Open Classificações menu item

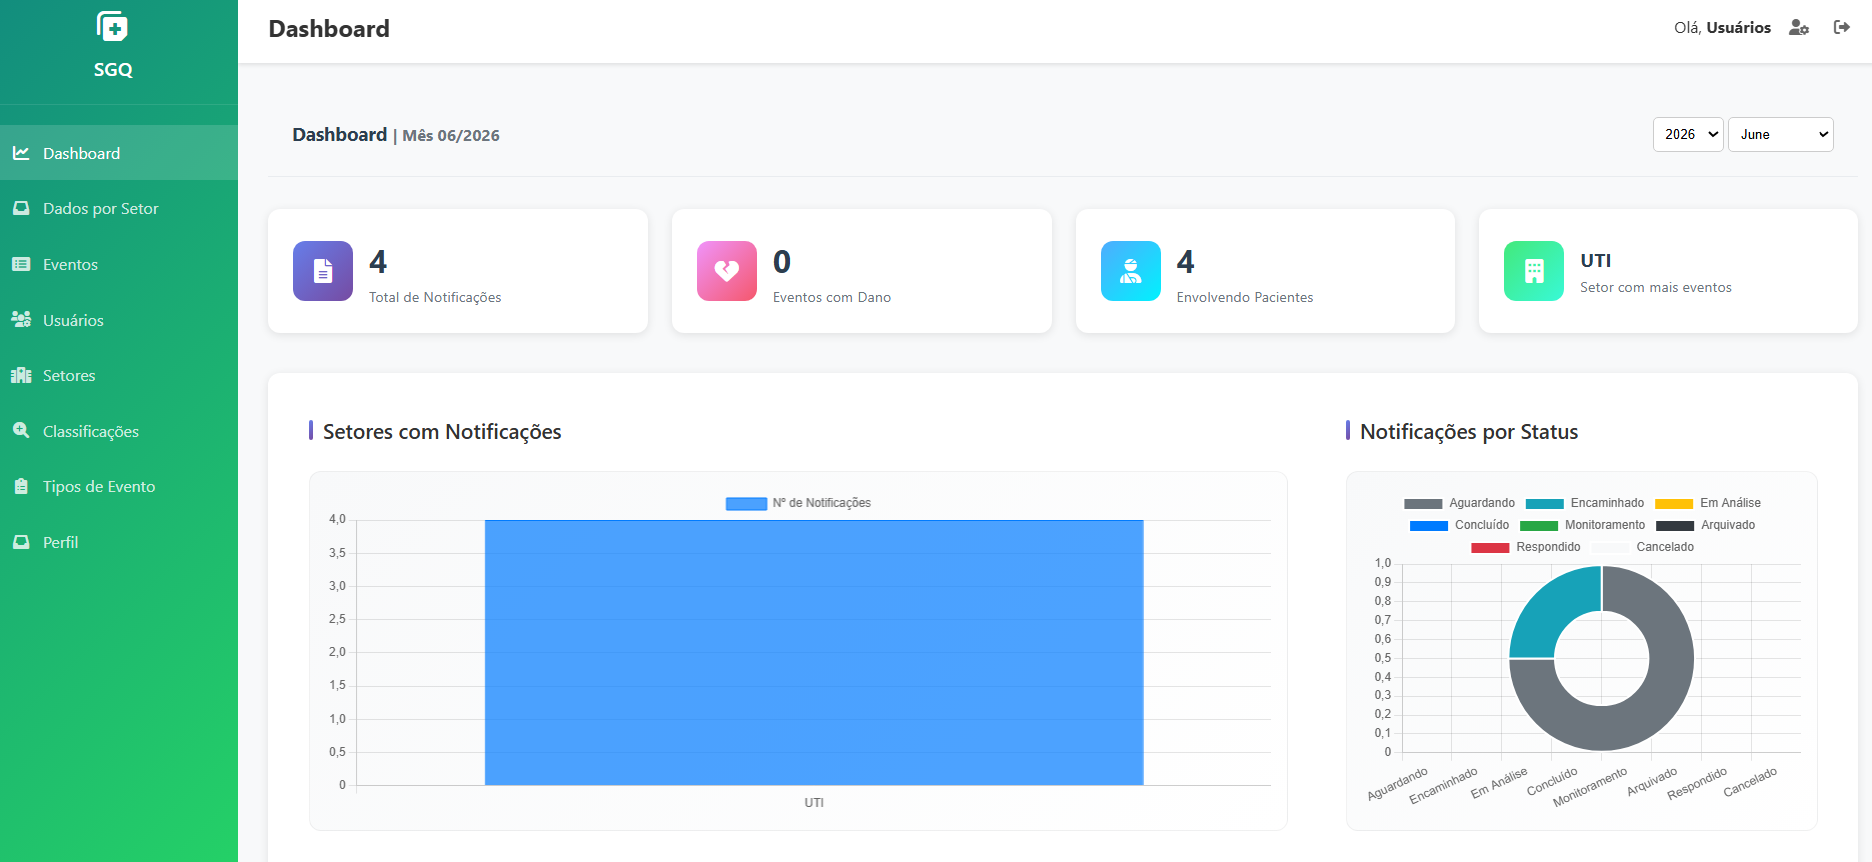119,431
